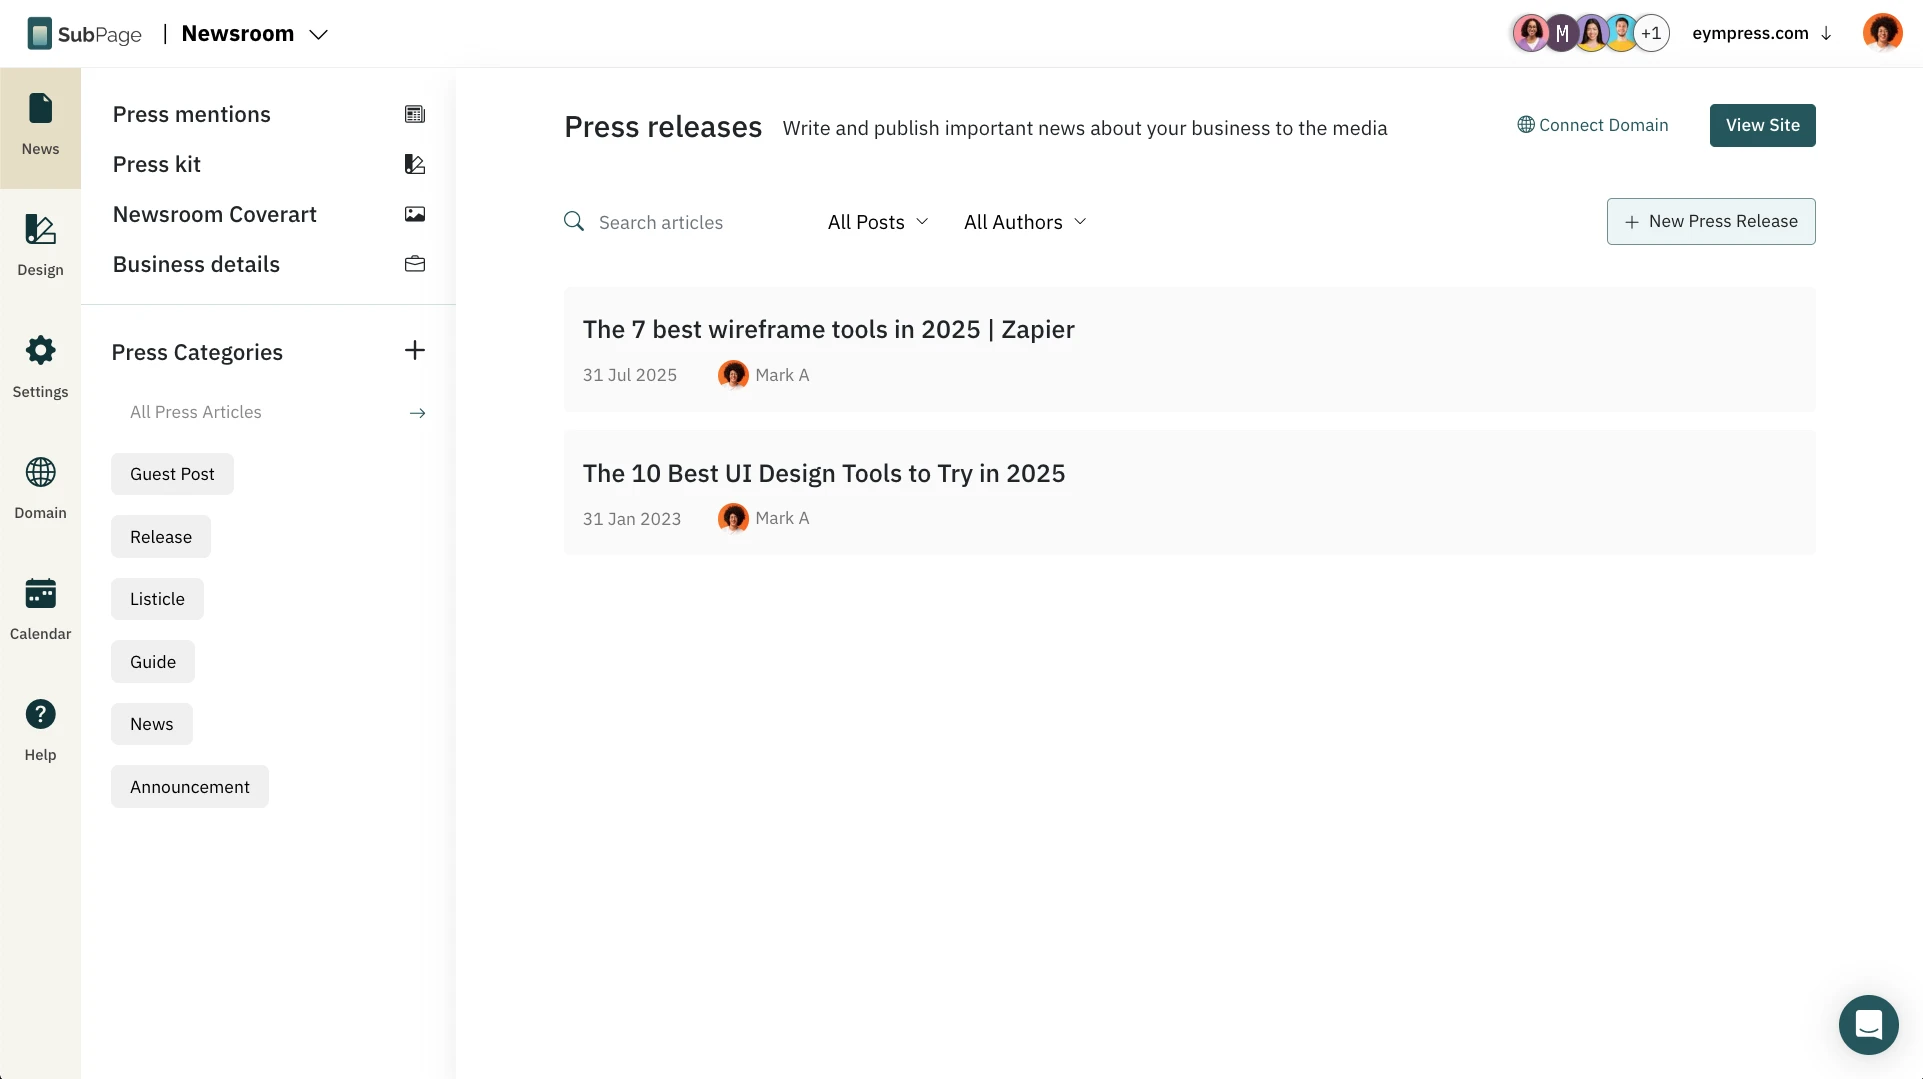1923x1079 pixels.
Task: Open the chat support bubble
Action: pos(1868,1025)
